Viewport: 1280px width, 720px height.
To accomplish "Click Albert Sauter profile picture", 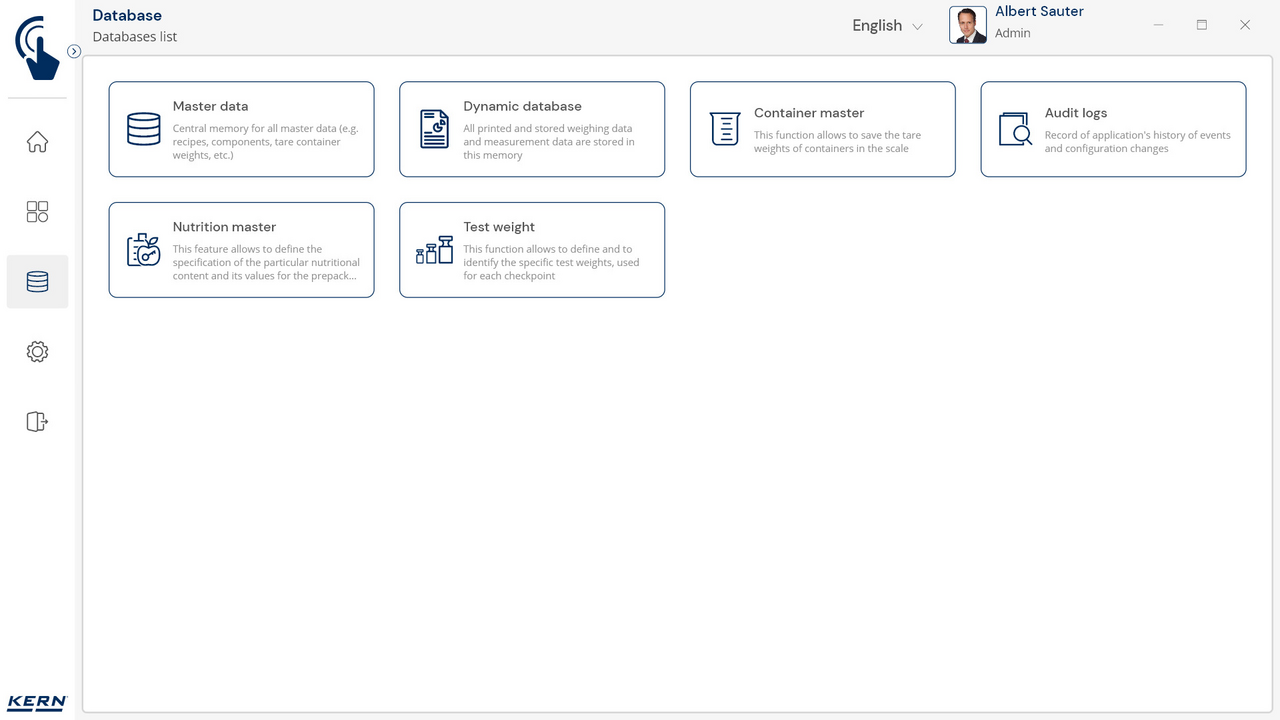I will click(x=967, y=25).
